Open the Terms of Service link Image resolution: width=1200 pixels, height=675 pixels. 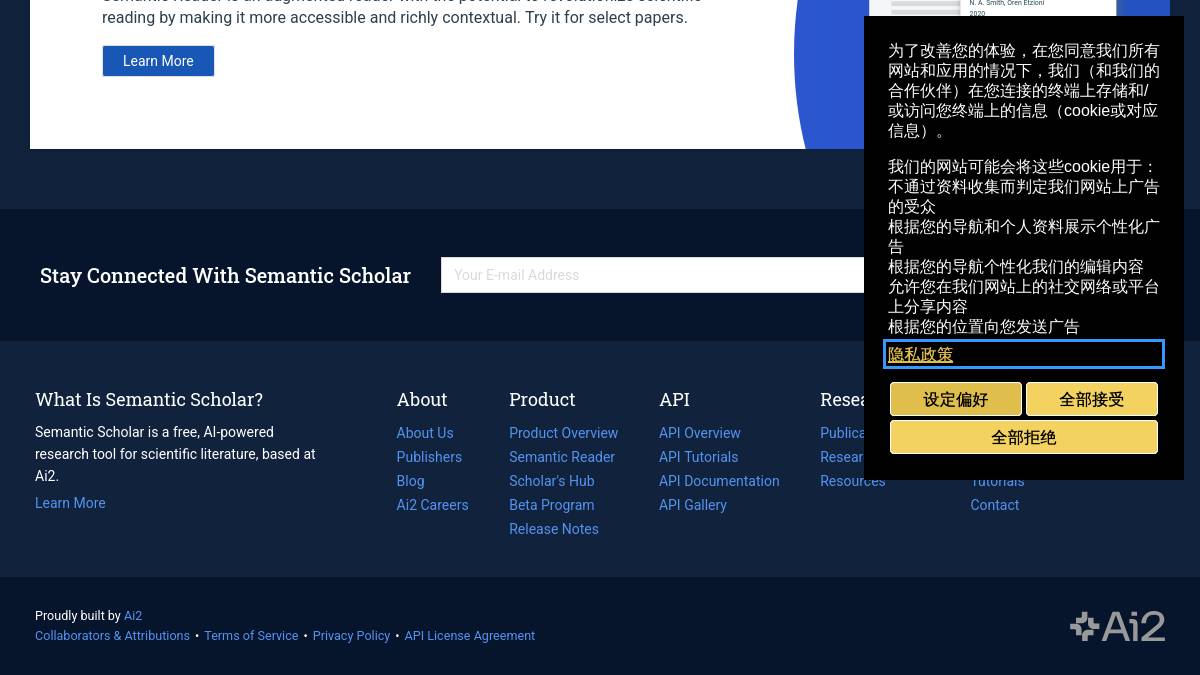coord(251,636)
